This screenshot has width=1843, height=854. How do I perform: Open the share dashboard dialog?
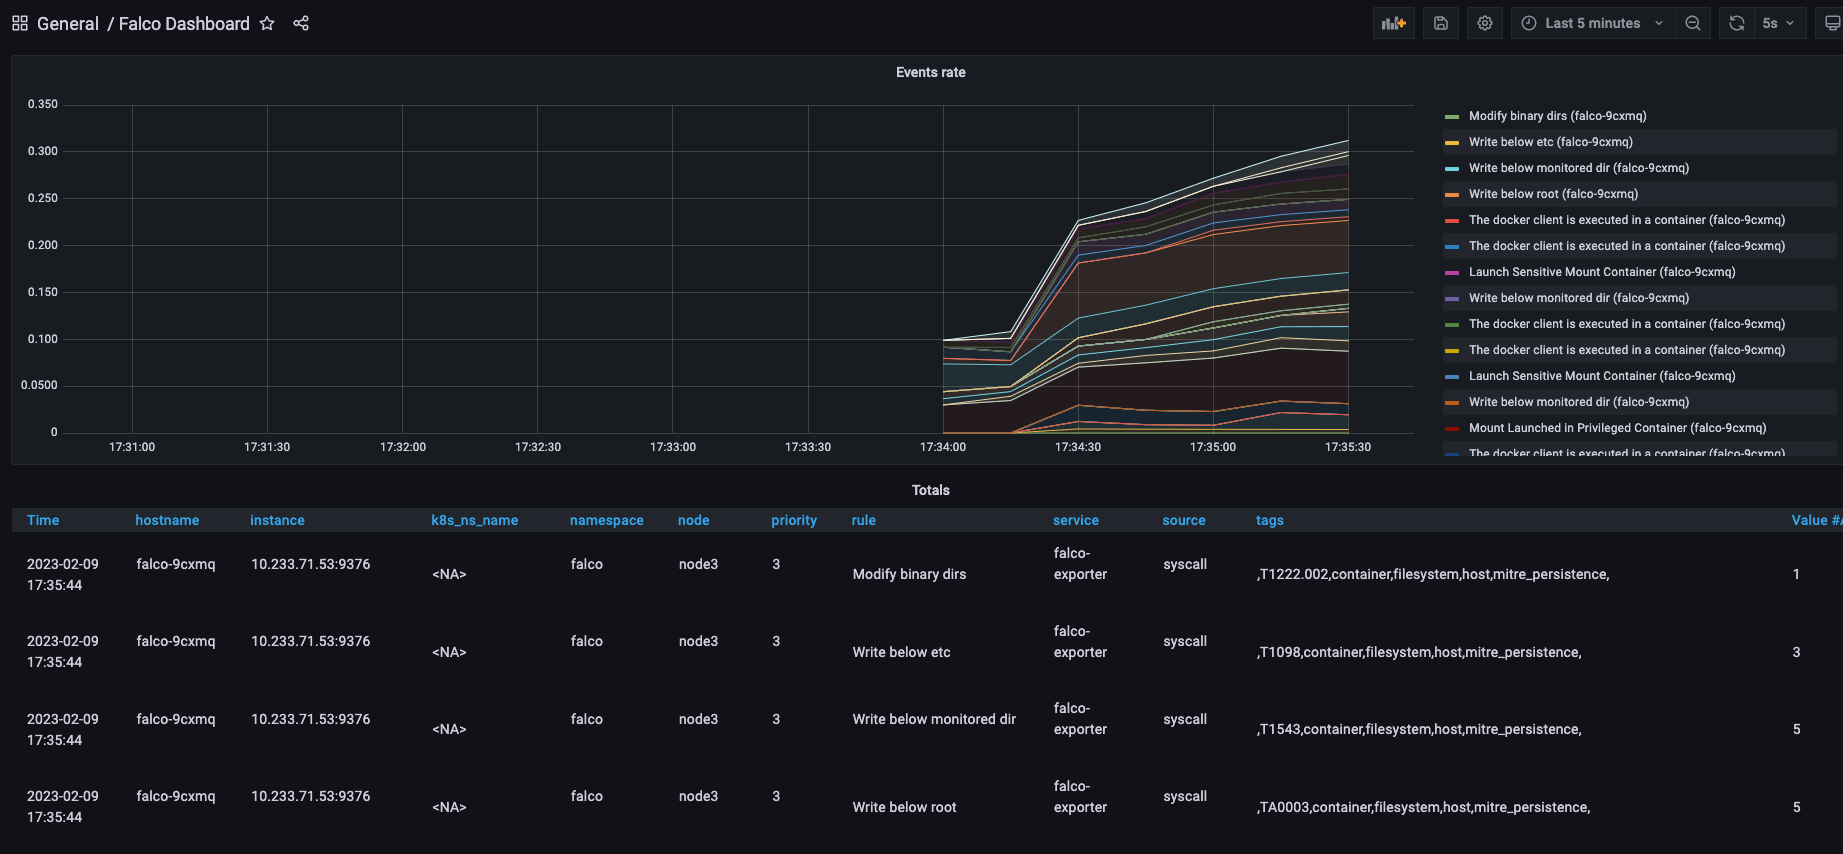click(301, 23)
